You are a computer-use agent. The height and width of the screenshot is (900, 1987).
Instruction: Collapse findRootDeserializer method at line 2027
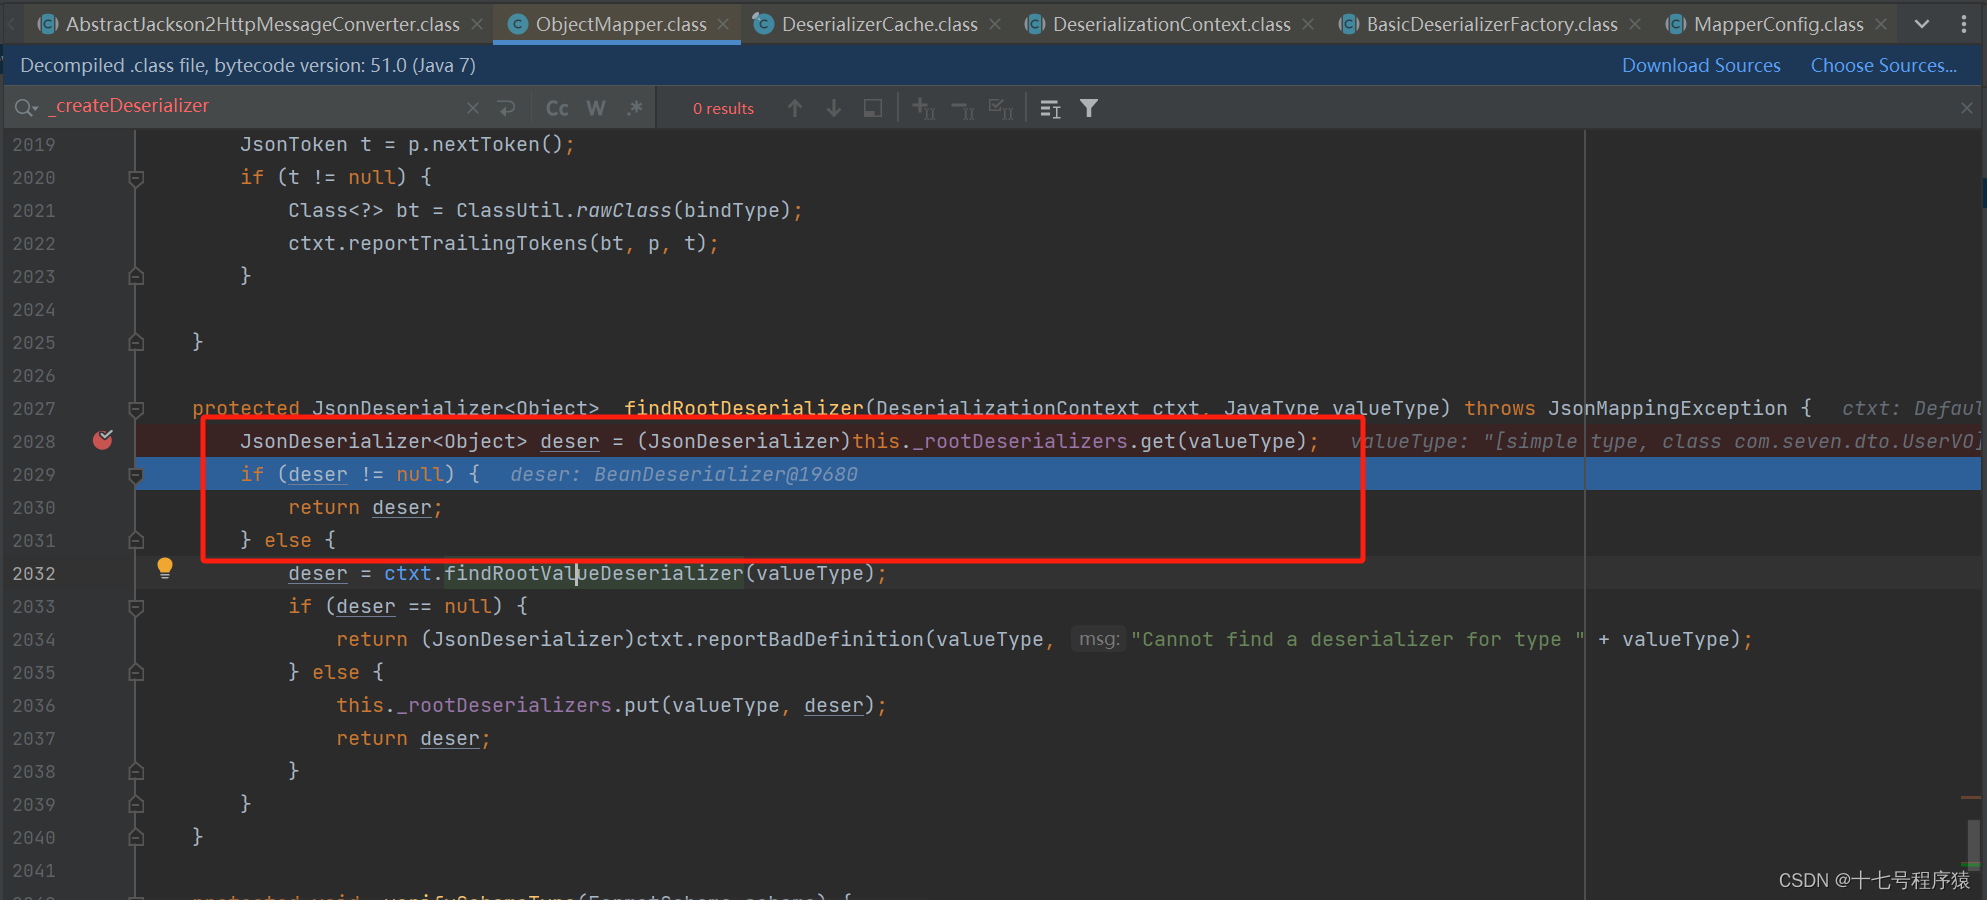coord(136,409)
